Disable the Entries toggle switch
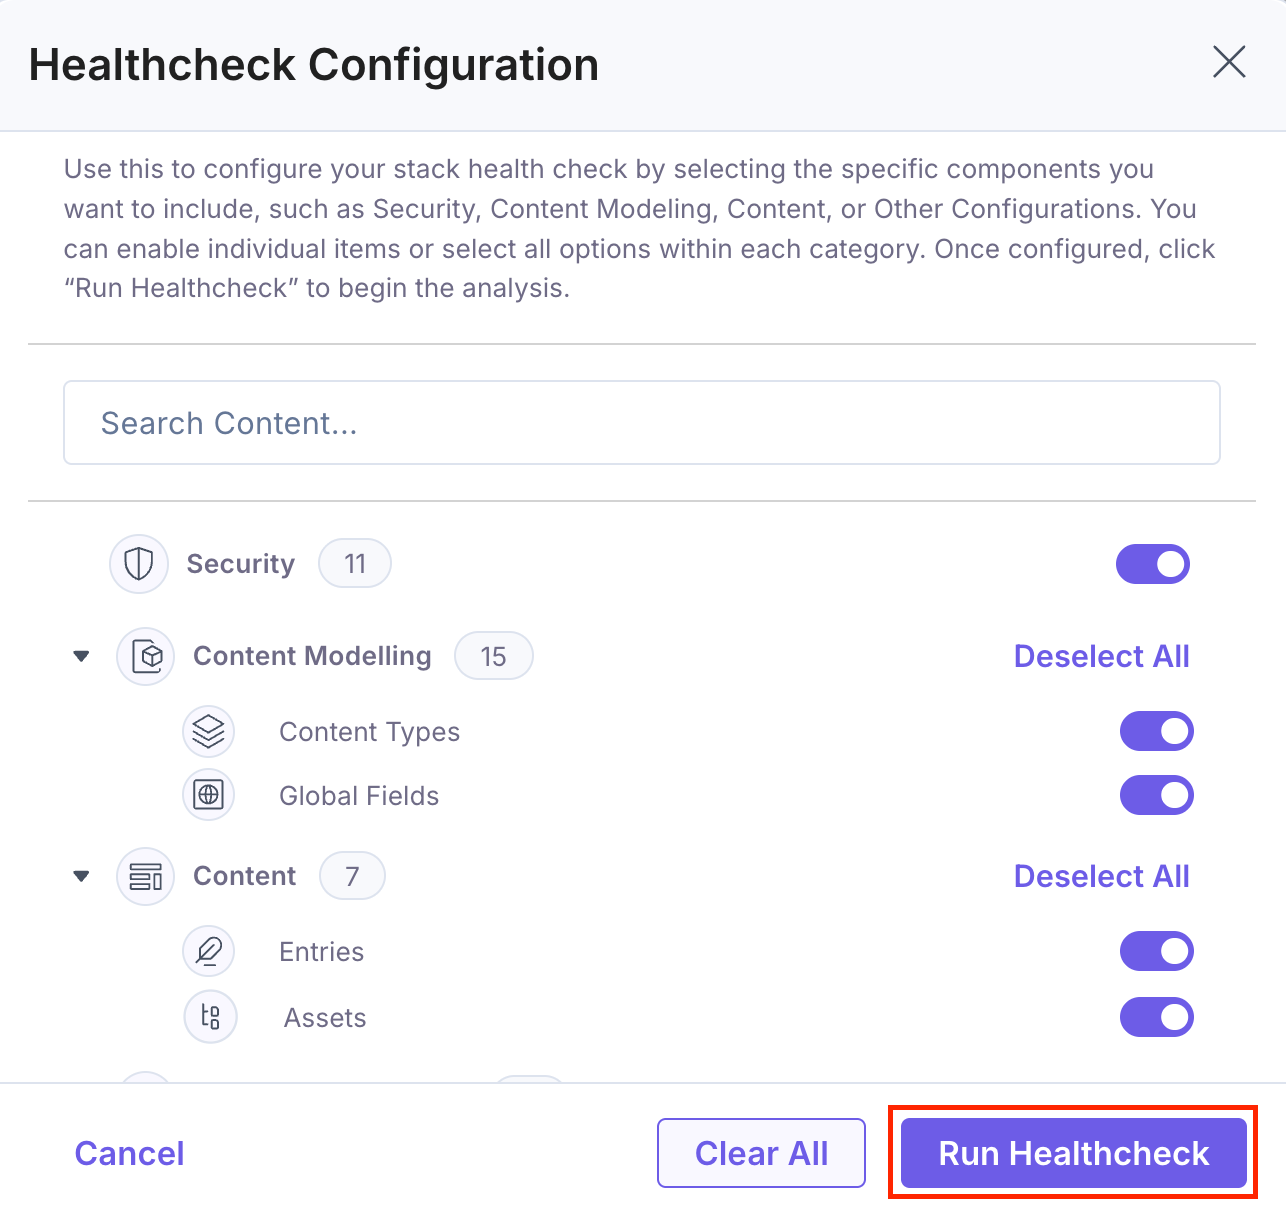 [x=1157, y=951]
